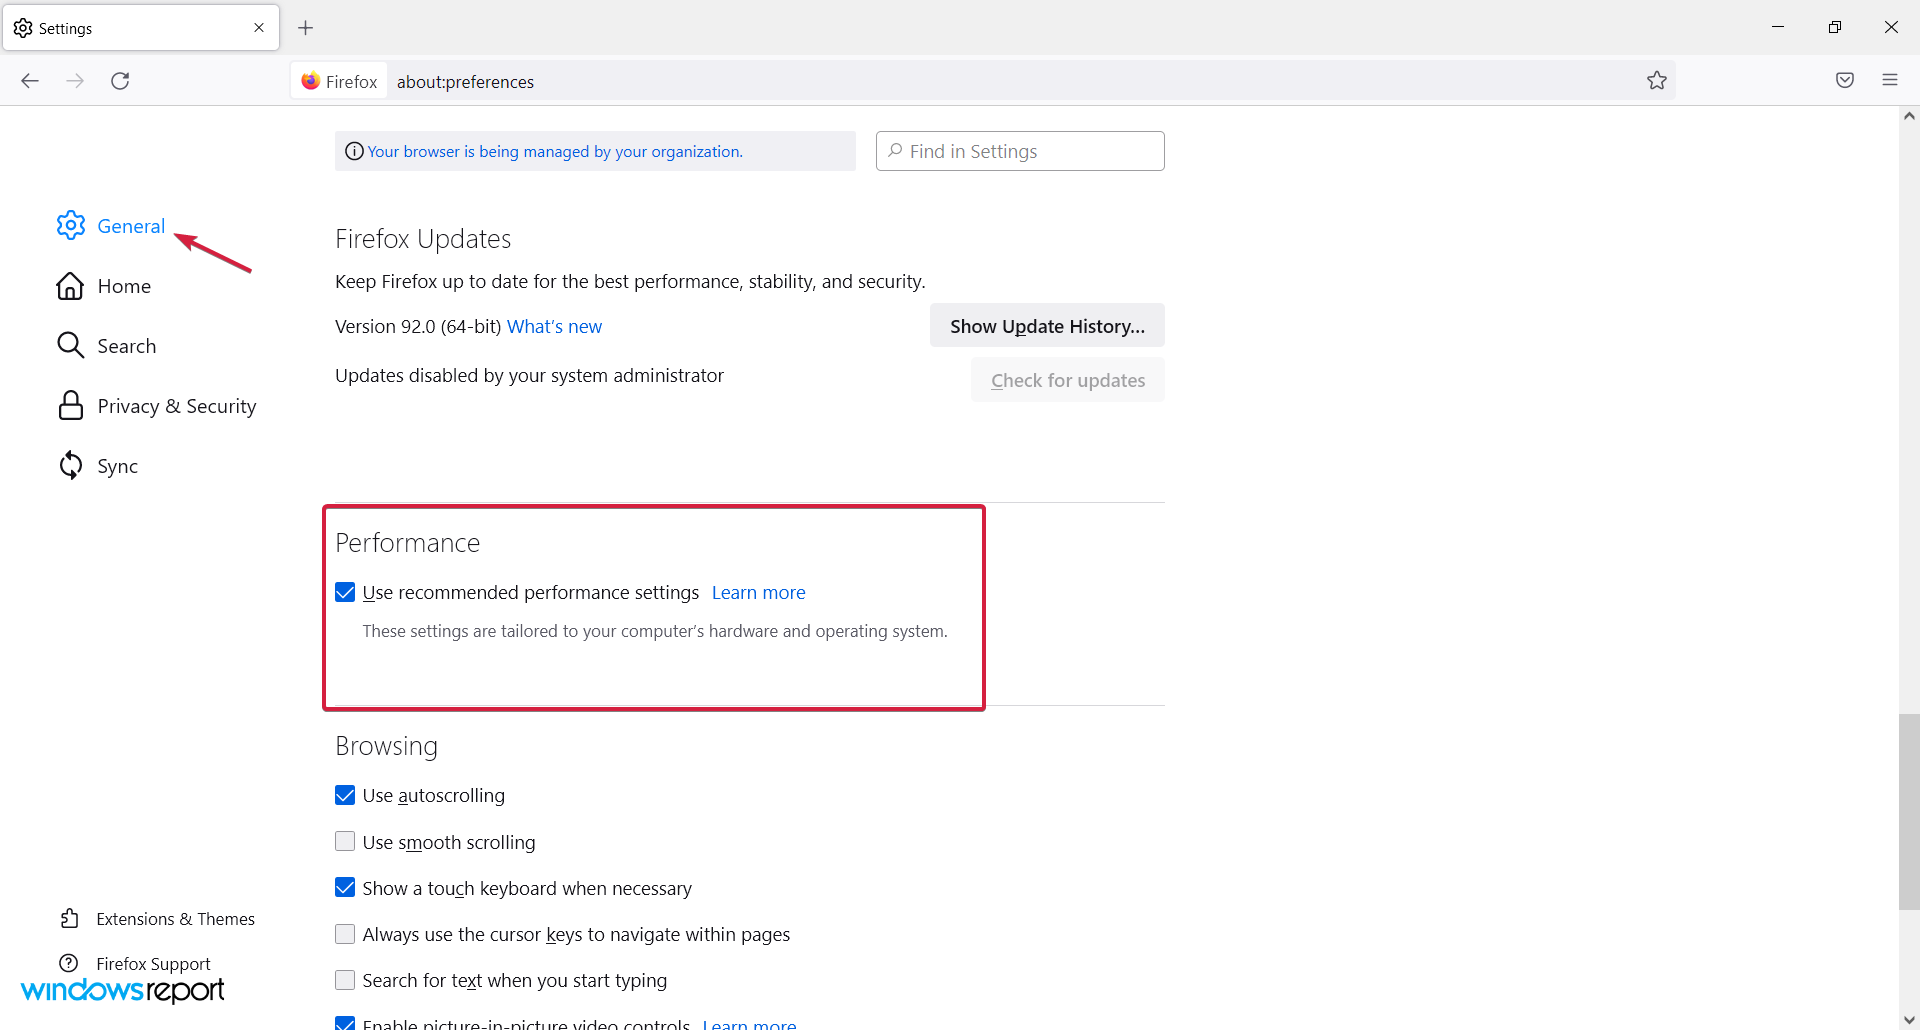Restore down the Firefox window
The image size is (1920, 1030).
point(1835,27)
